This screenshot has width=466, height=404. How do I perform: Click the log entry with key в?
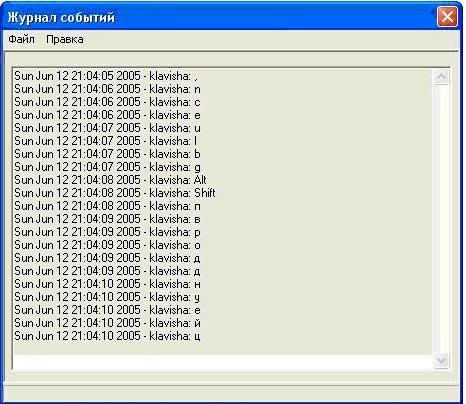pyautogui.click(x=107, y=219)
